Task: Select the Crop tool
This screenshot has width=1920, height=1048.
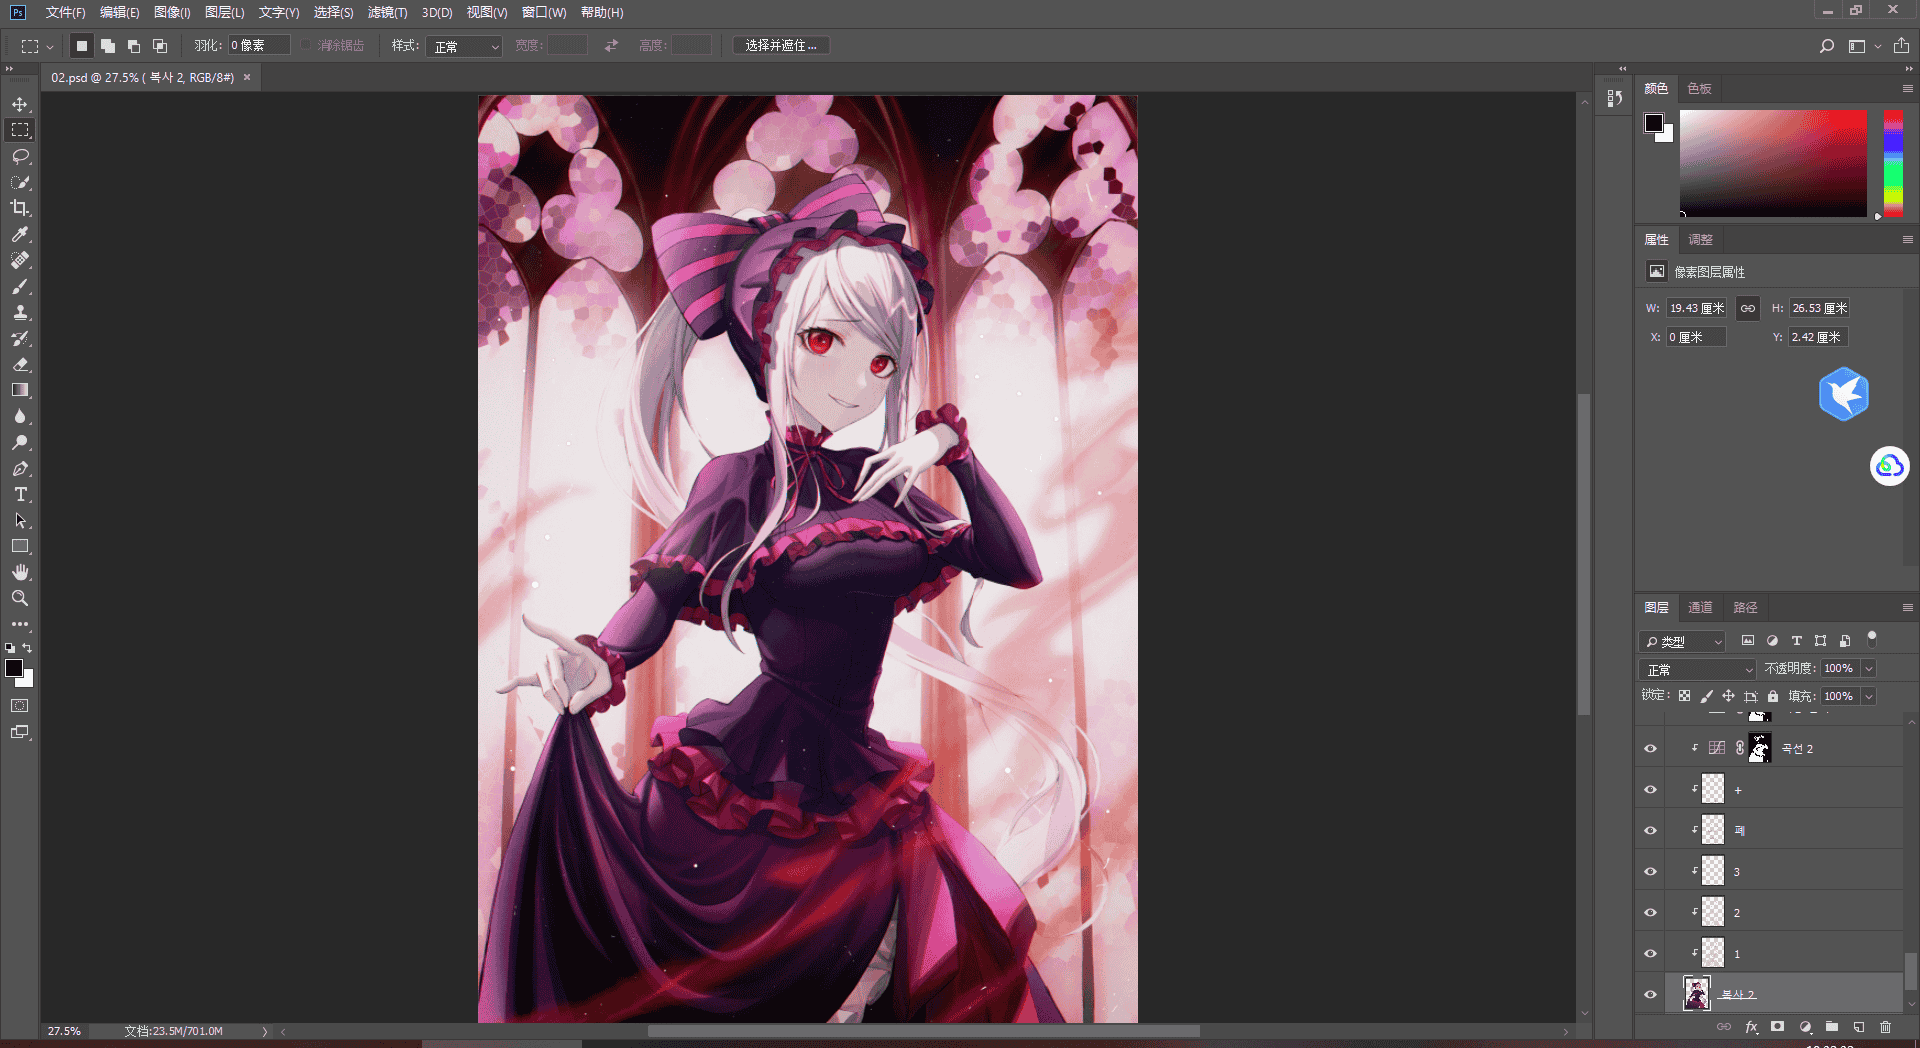Action: tap(20, 209)
